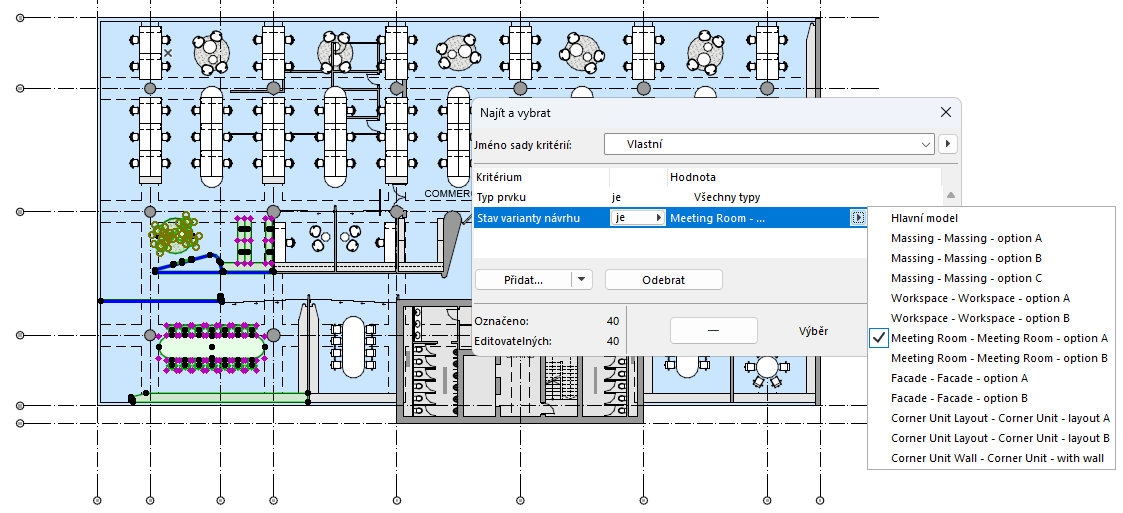1123x513 pixels.
Task: Choose 'Massing - Massing - option A'
Action: tap(966, 239)
